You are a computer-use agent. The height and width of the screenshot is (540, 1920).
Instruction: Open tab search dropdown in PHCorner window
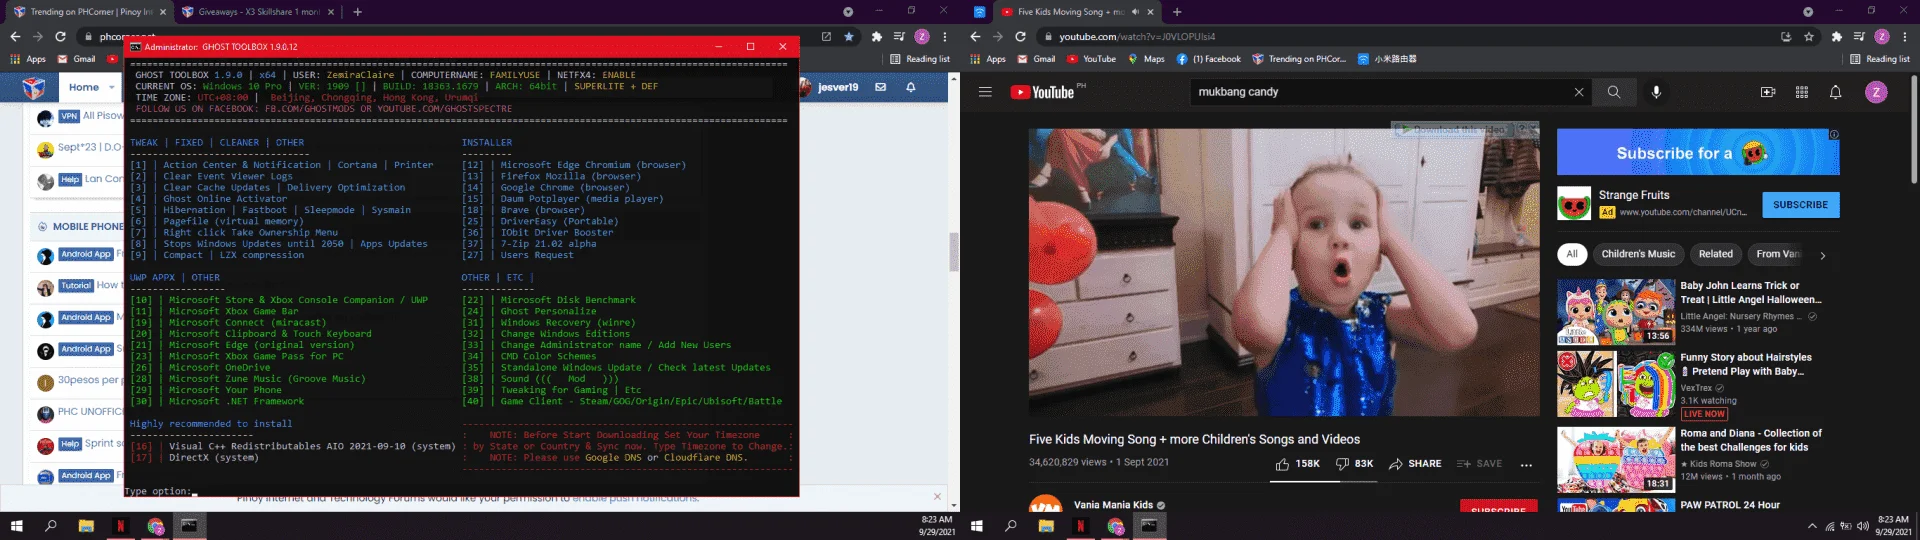coord(848,12)
